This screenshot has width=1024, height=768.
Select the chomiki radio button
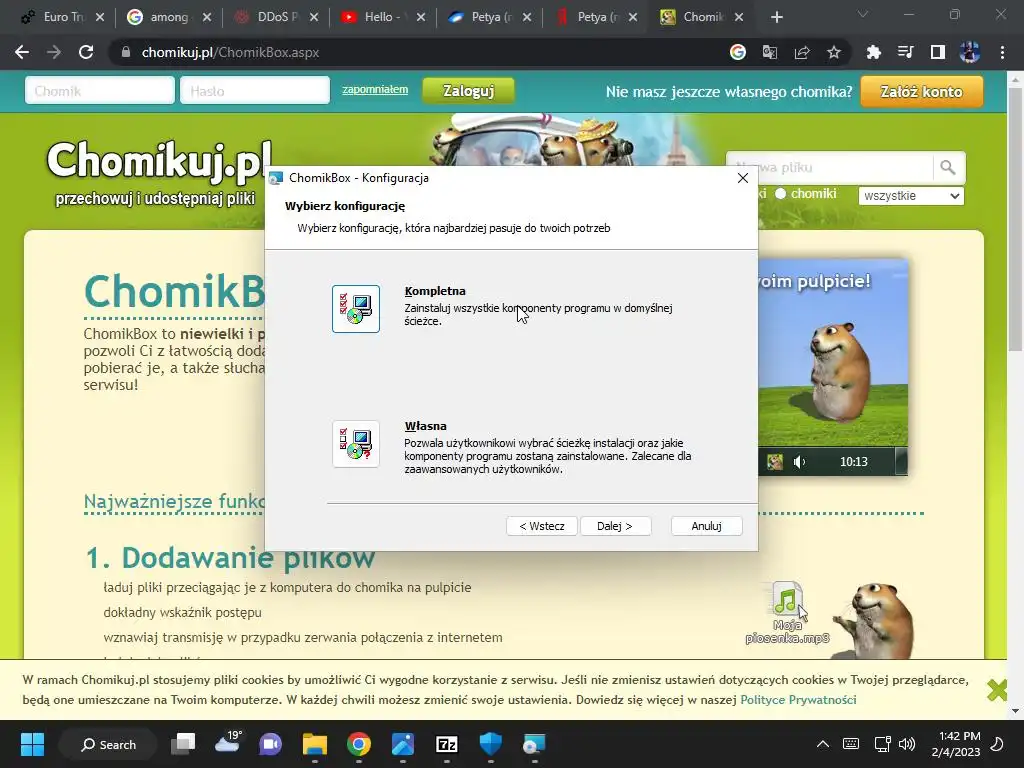(x=781, y=194)
